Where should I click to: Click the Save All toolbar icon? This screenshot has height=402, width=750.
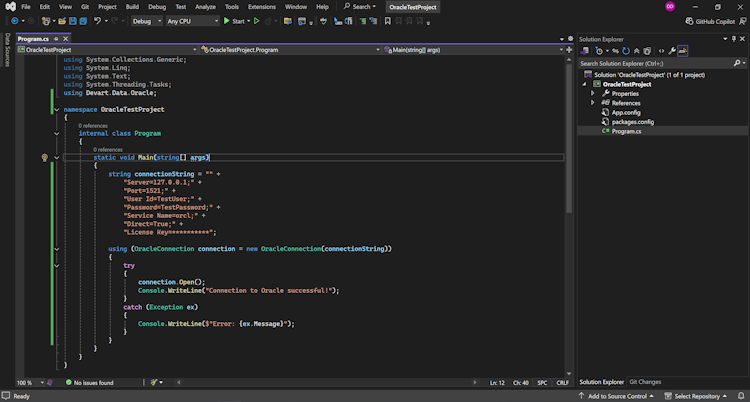point(83,20)
